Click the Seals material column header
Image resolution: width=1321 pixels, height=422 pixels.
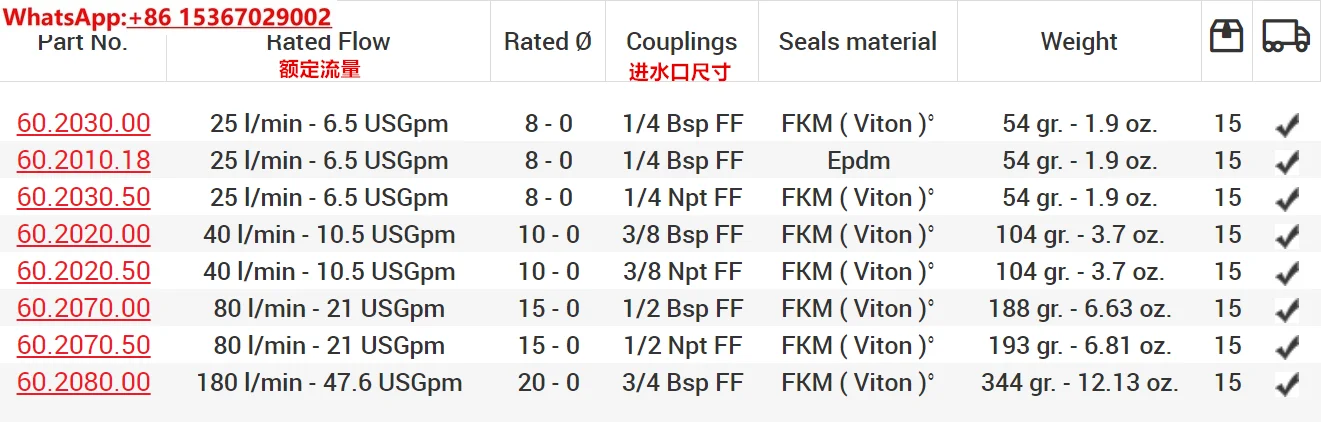857,42
